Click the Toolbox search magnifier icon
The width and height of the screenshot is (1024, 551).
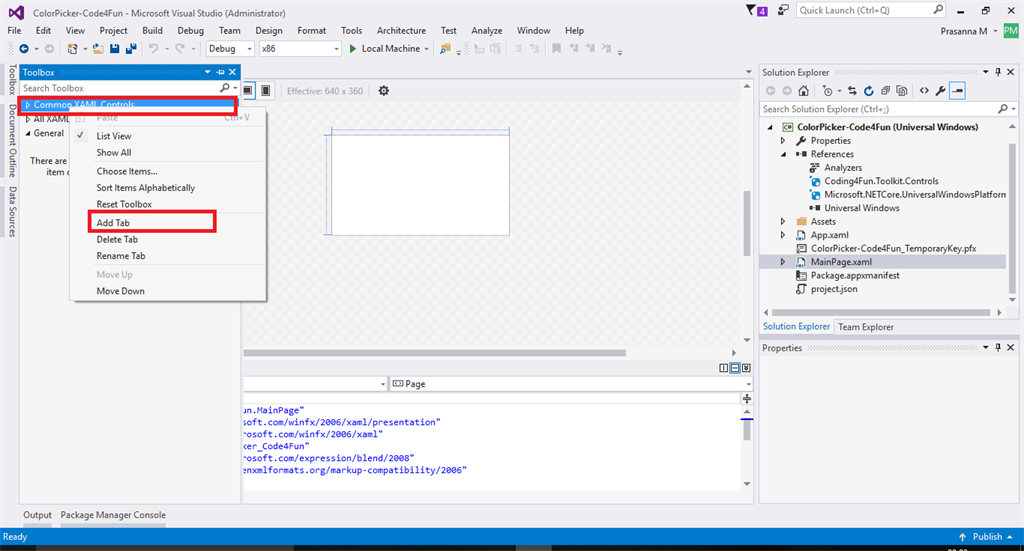(x=225, y=87)
